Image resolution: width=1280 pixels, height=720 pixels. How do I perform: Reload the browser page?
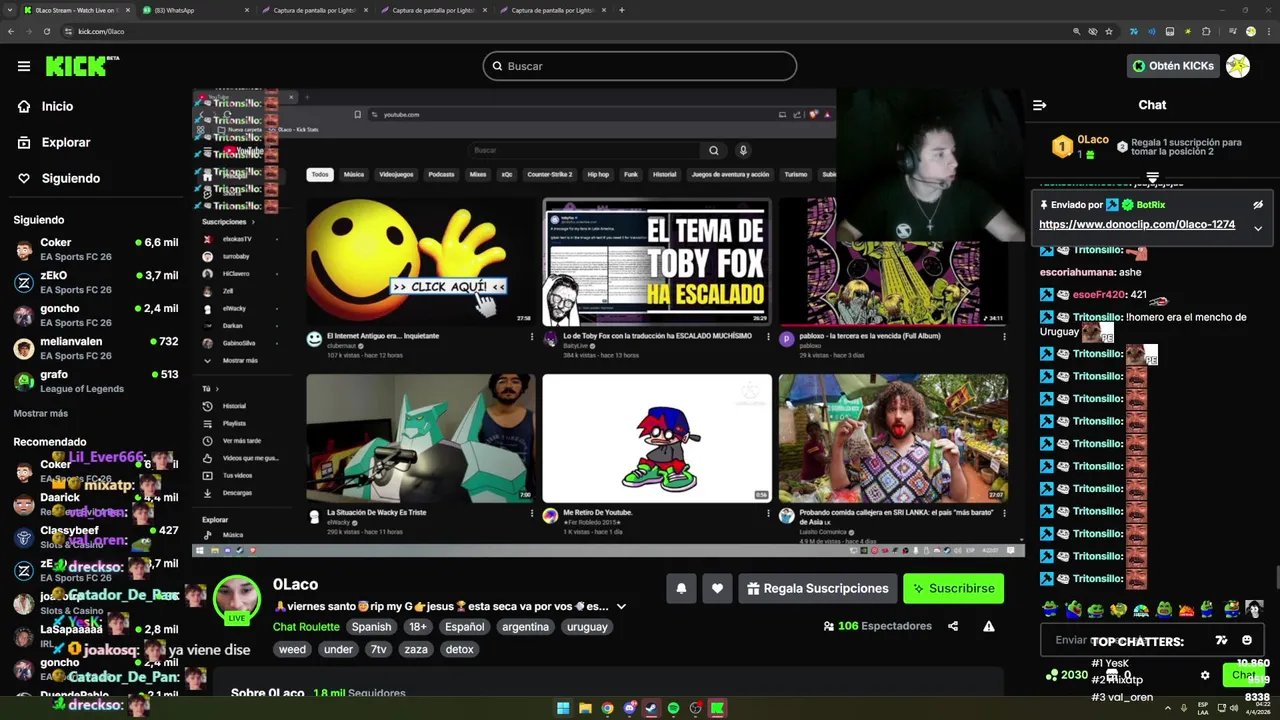coord(46,31)
